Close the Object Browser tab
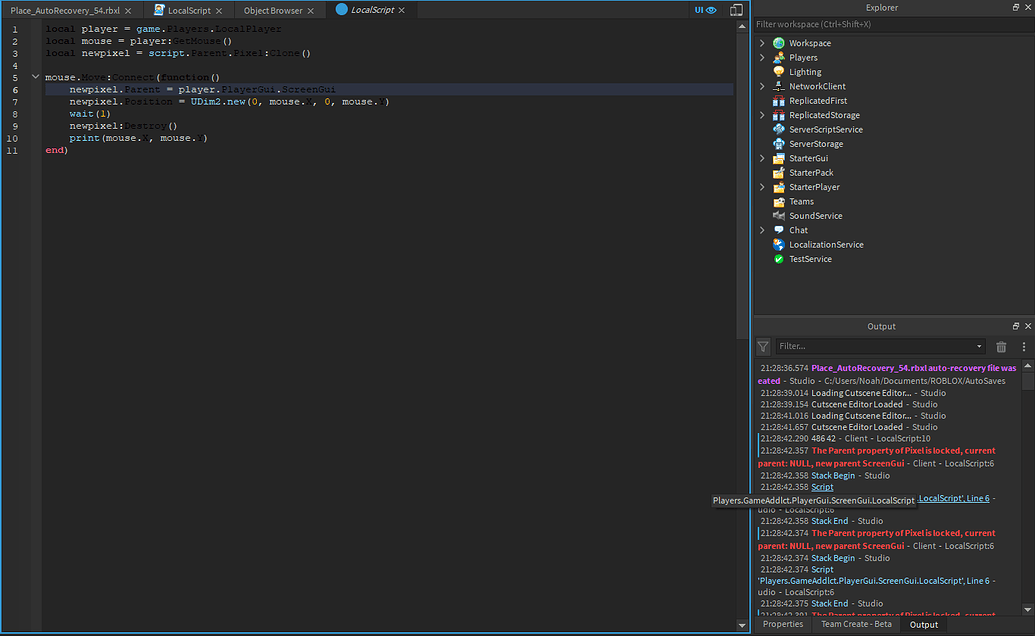 (x=310, y=11)
